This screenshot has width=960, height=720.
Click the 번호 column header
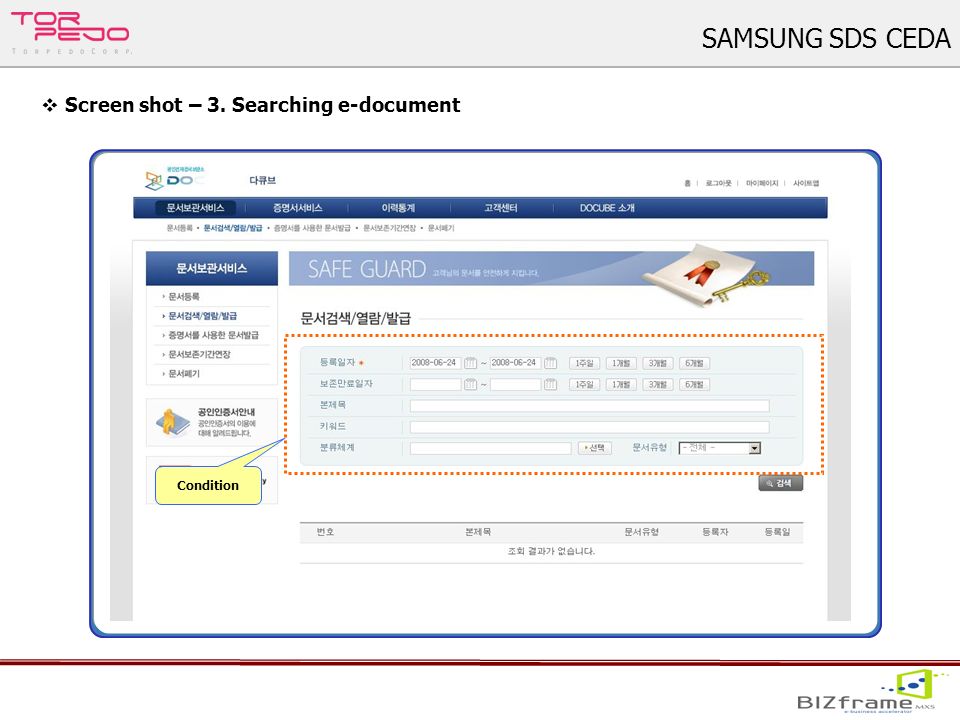[325, 532]
